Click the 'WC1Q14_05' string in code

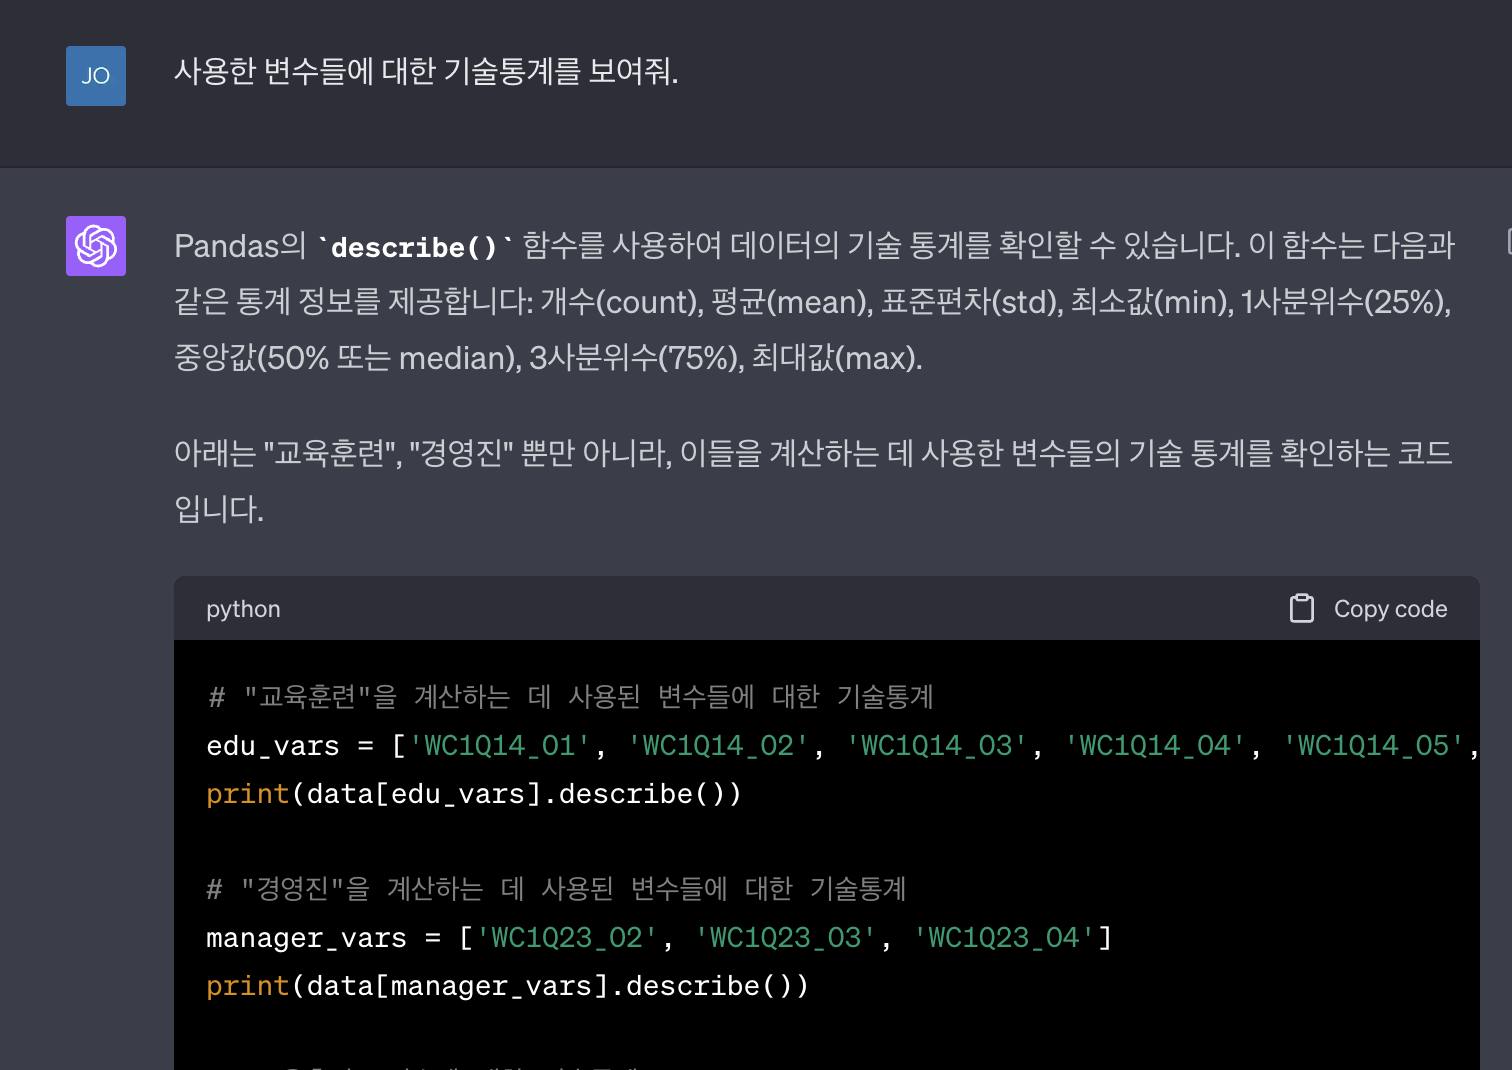click(x=1372, y=746)
